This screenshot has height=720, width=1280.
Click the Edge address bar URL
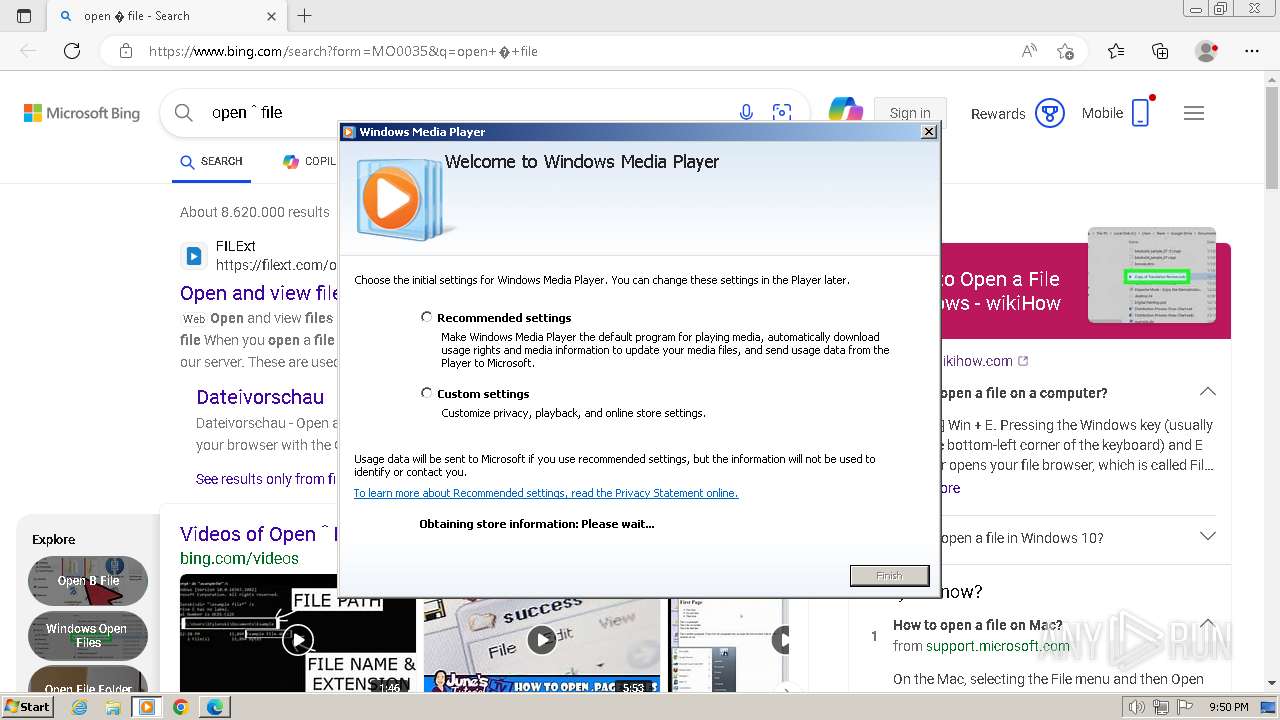pos(343,51)
